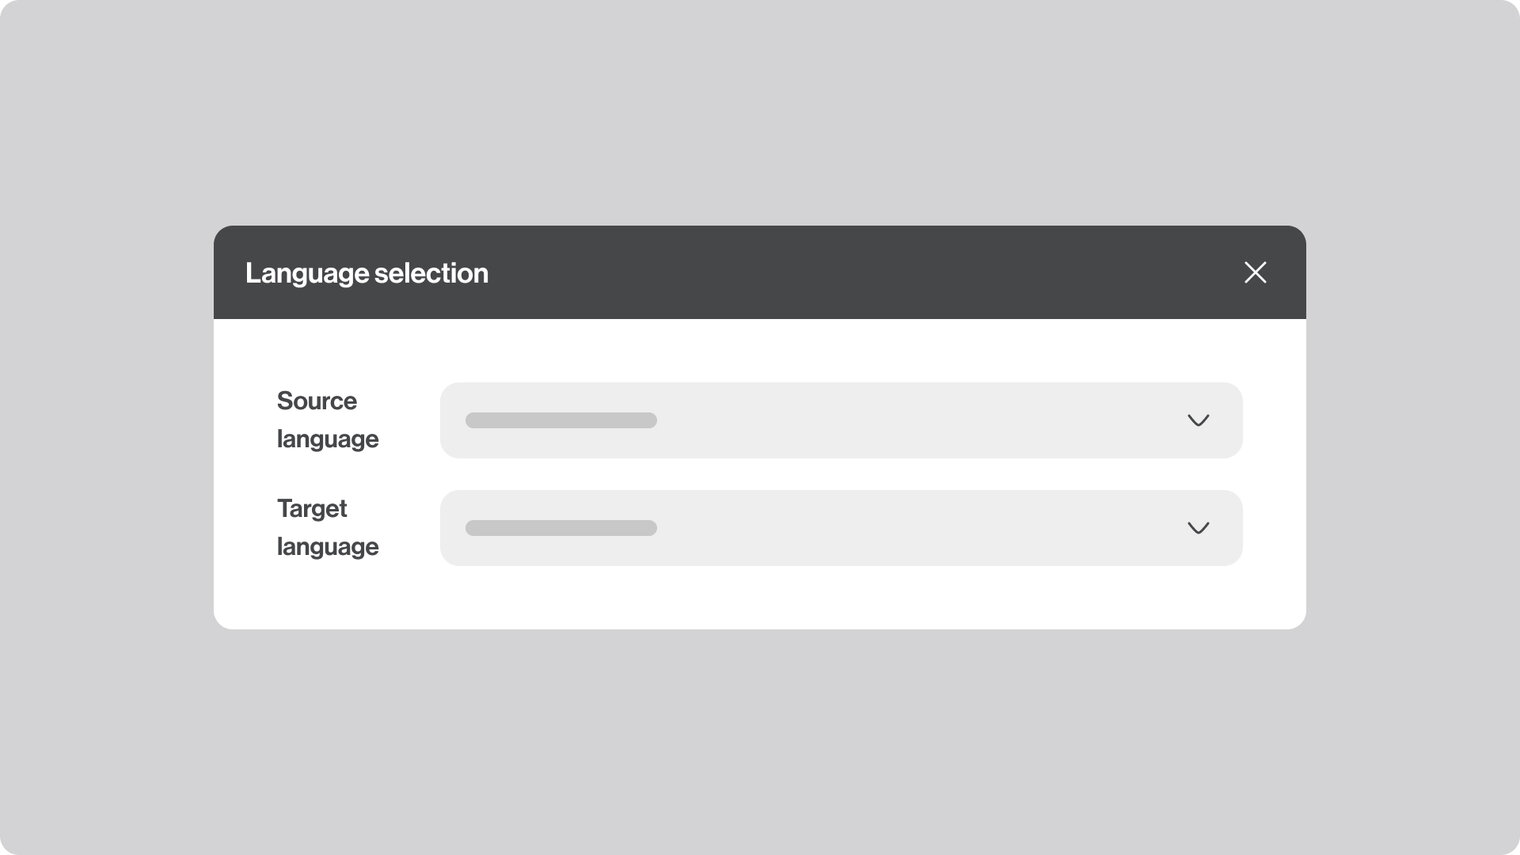Click white gap between the two dropdown fields
This screenshot has width=1520, height=855.
point(840,474)
